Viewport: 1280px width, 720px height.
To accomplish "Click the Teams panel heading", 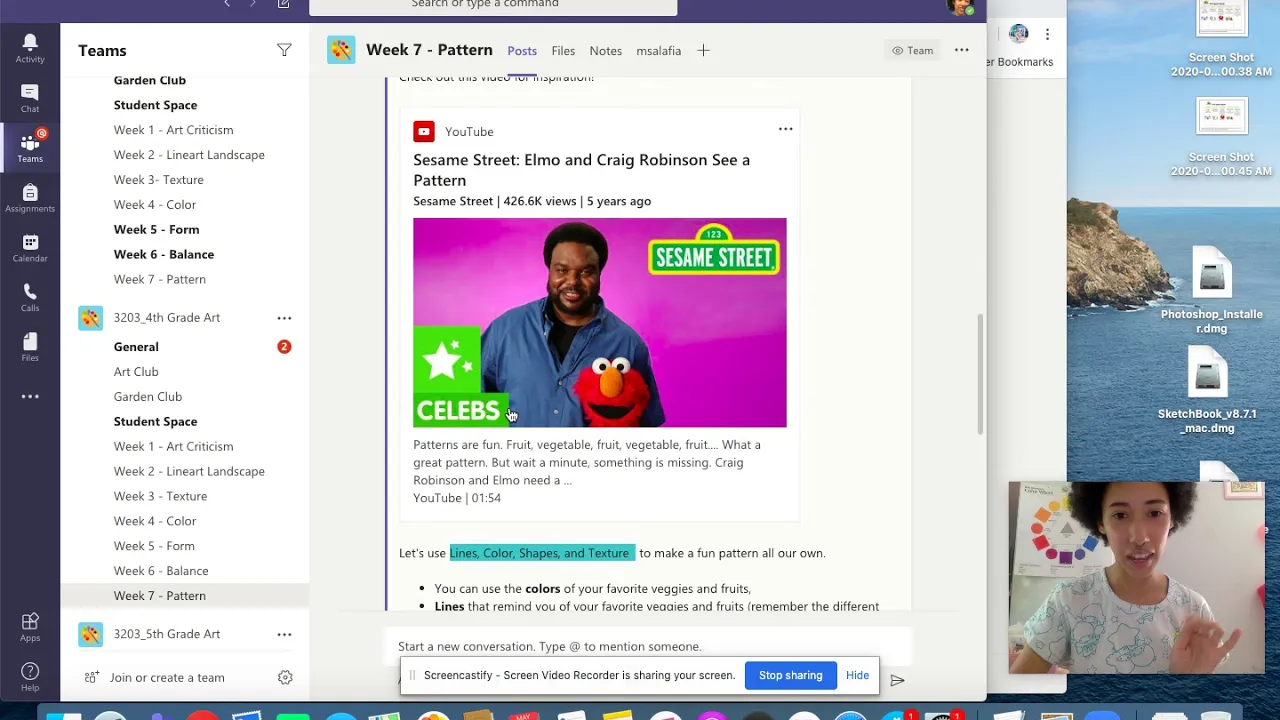I will pos(102,51).
